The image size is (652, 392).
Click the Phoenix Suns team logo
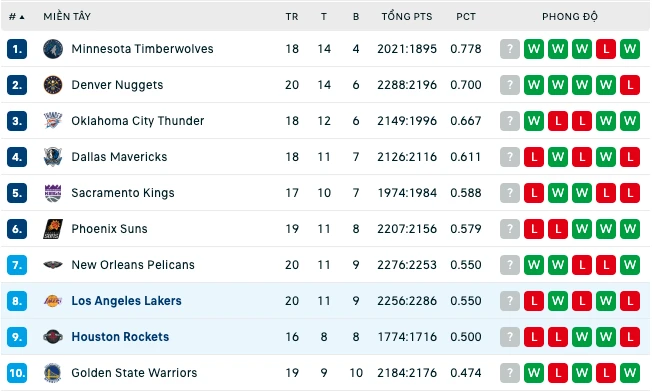pos(53,229)
